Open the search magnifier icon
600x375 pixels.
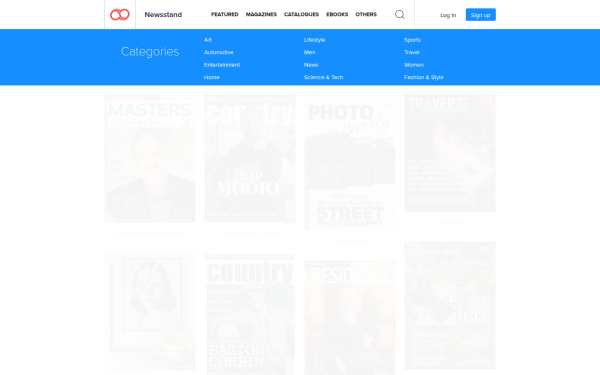click(399, 15)
